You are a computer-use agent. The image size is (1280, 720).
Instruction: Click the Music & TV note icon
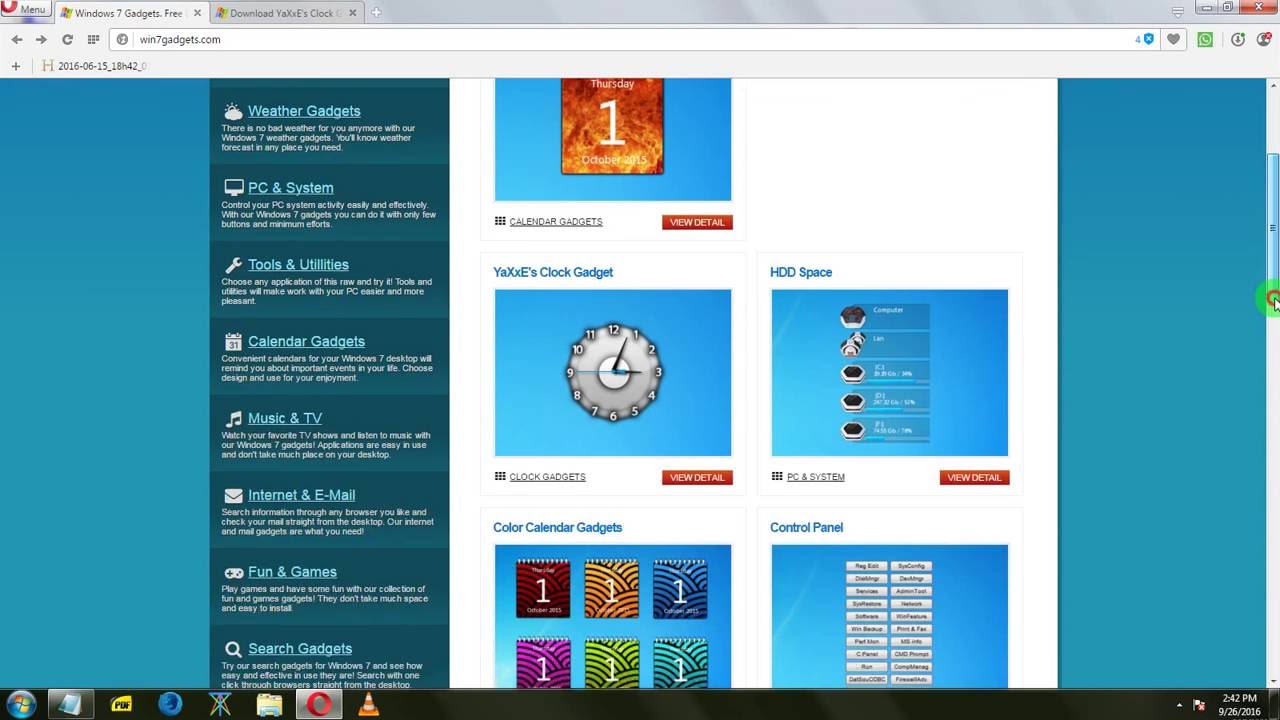pyautogui.click(x=233, y=418)
